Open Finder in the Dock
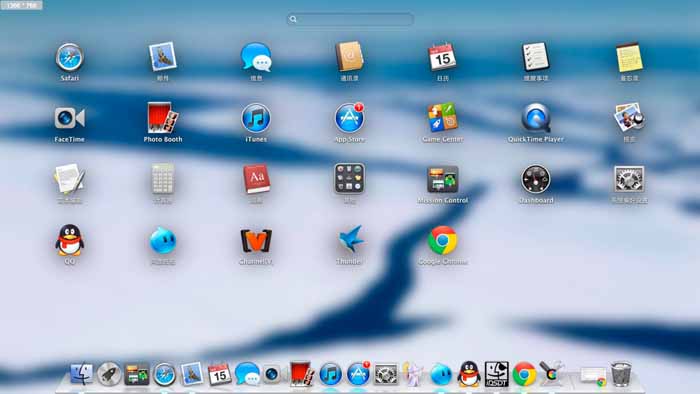 click(x=82, y=374)
